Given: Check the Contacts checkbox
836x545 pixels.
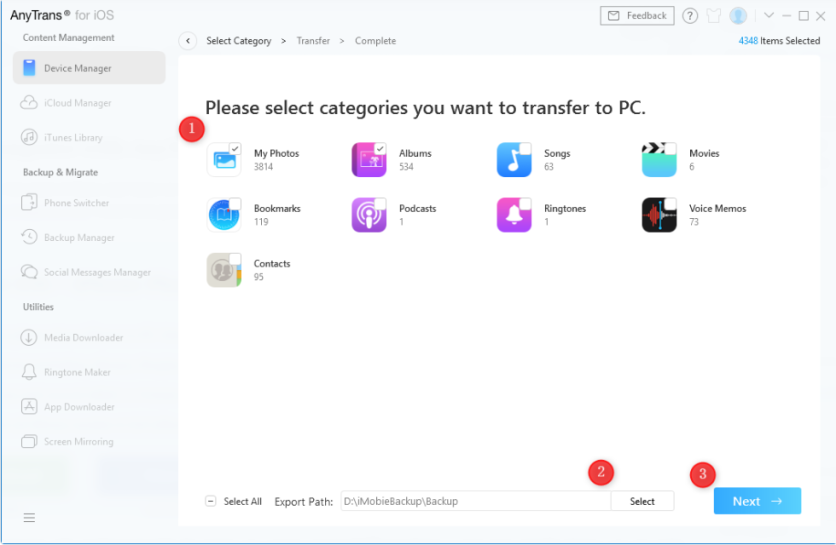Looking at the screenshot, I should [x=235, y=259].
